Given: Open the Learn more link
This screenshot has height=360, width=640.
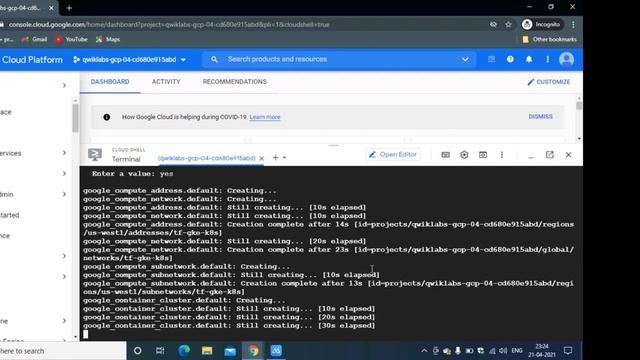Looking at the screenshot, I should [x=265, y=117].
